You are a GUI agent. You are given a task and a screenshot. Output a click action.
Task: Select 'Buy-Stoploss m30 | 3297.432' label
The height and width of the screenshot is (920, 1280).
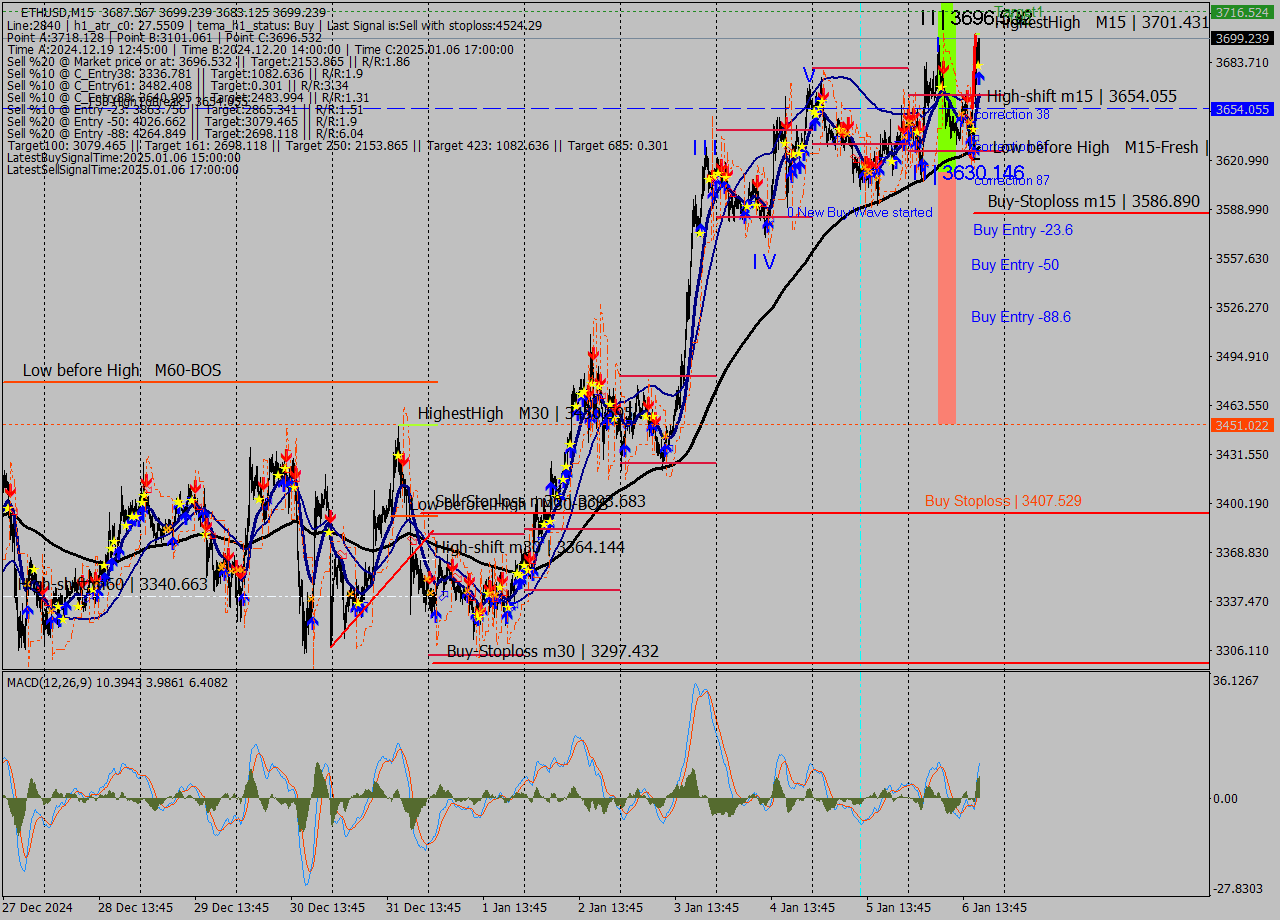(552, 651)
